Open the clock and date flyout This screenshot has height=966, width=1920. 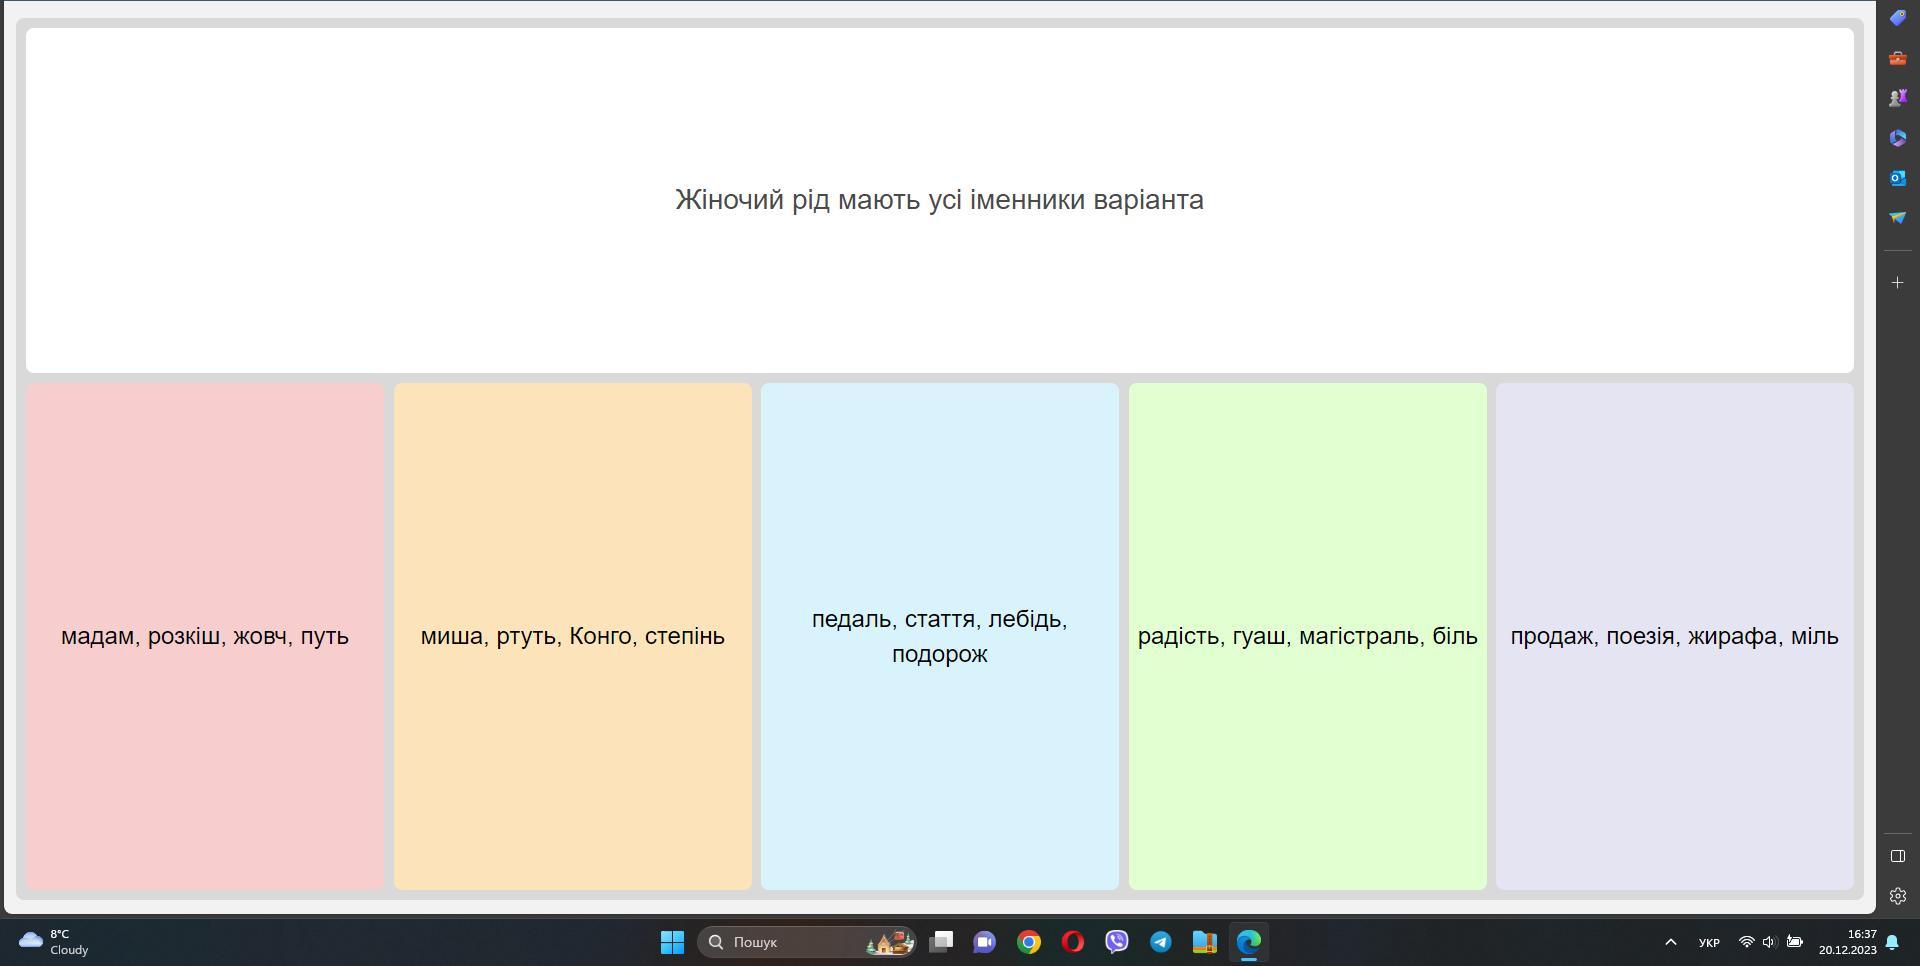point(1847,942)
